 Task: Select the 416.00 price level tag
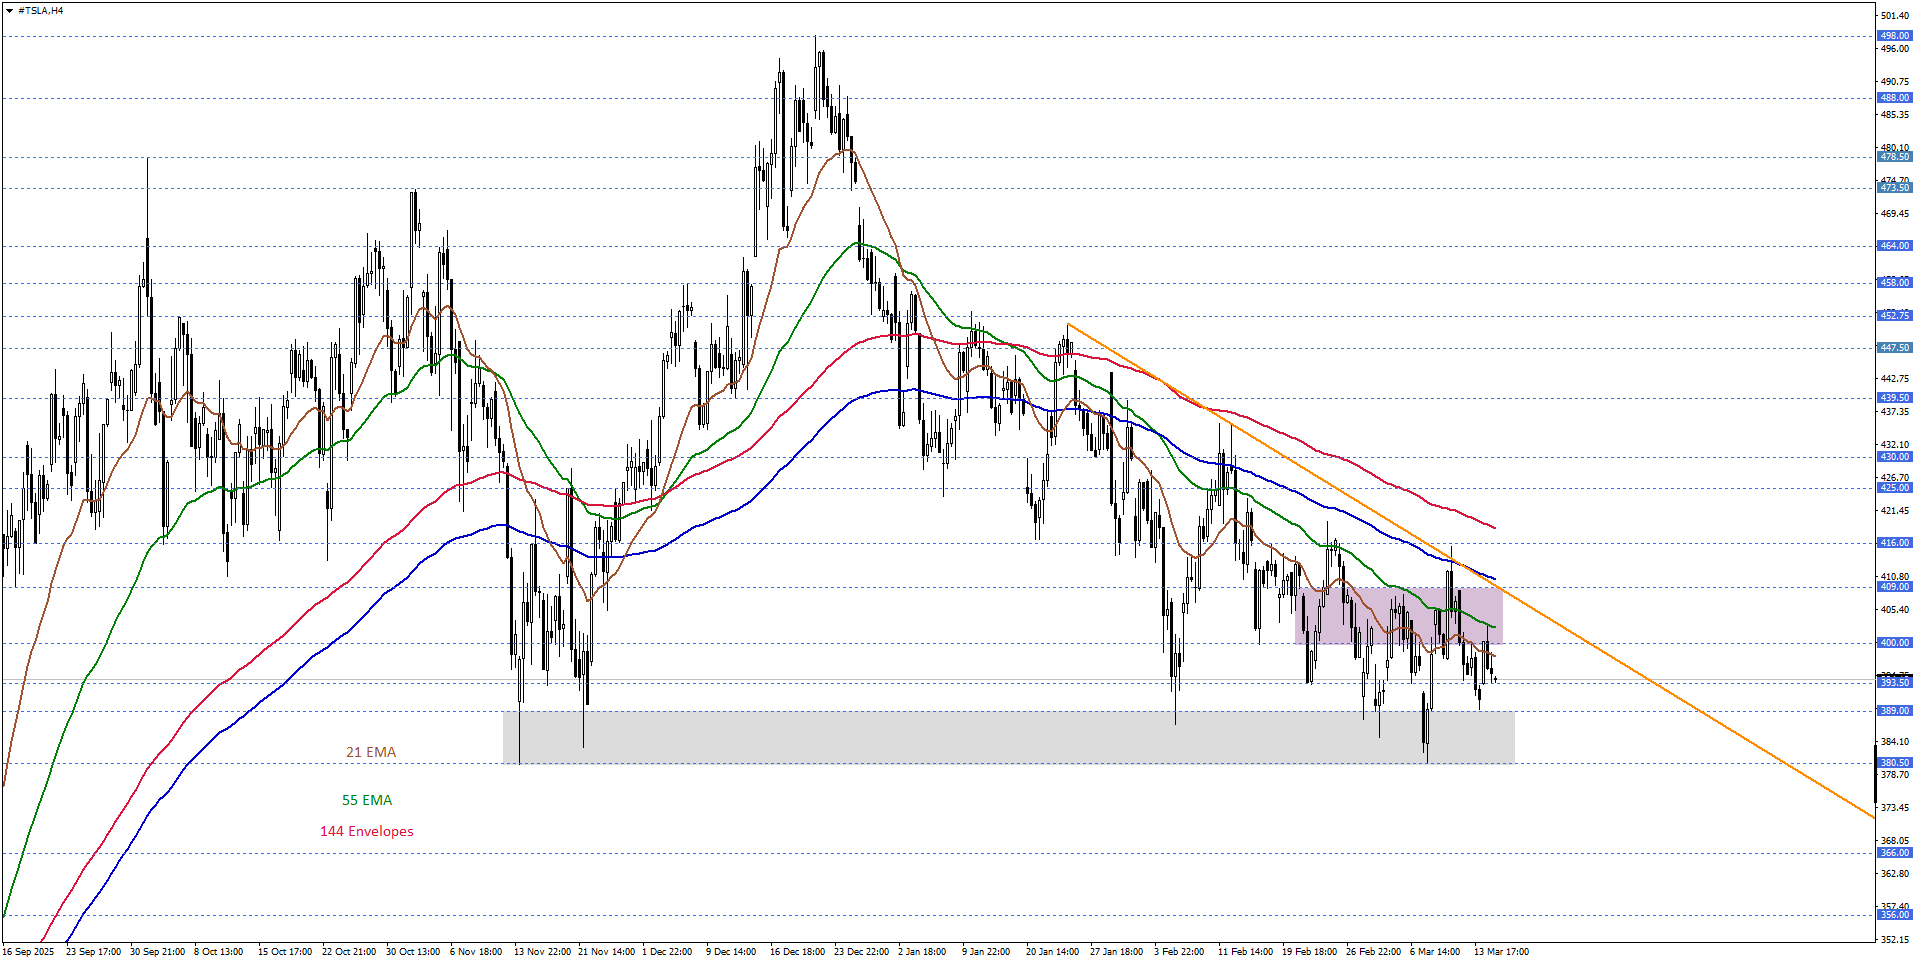pos(1894,543)
